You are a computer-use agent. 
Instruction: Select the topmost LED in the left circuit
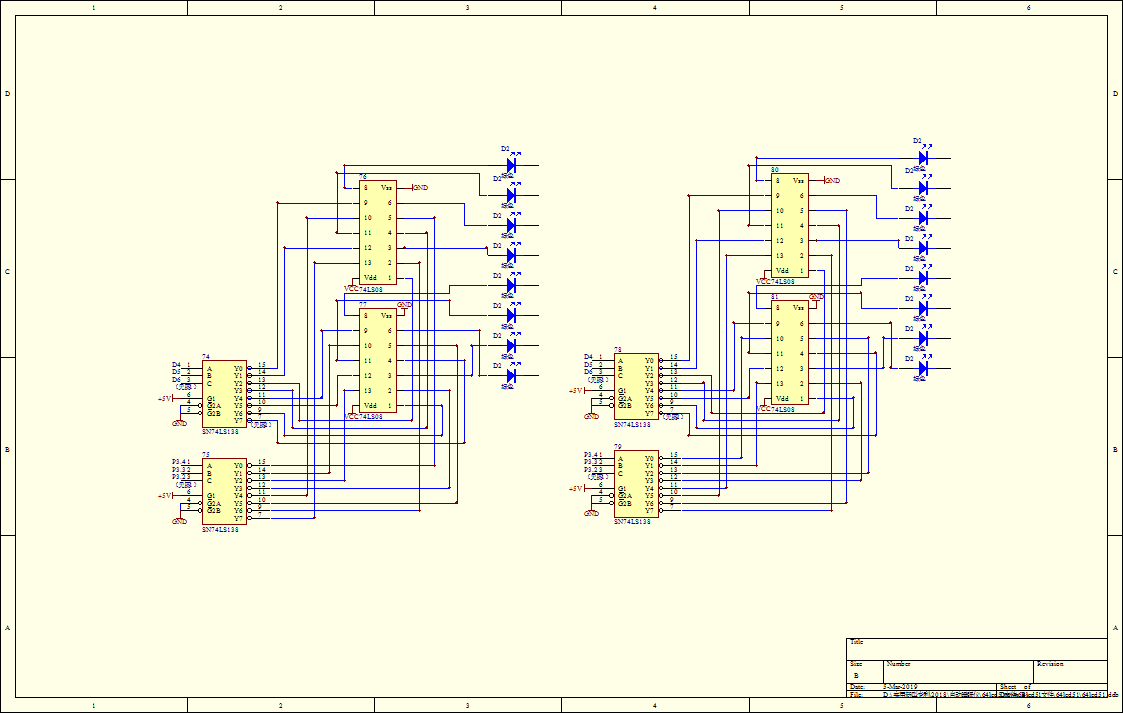tap(511, 165)
